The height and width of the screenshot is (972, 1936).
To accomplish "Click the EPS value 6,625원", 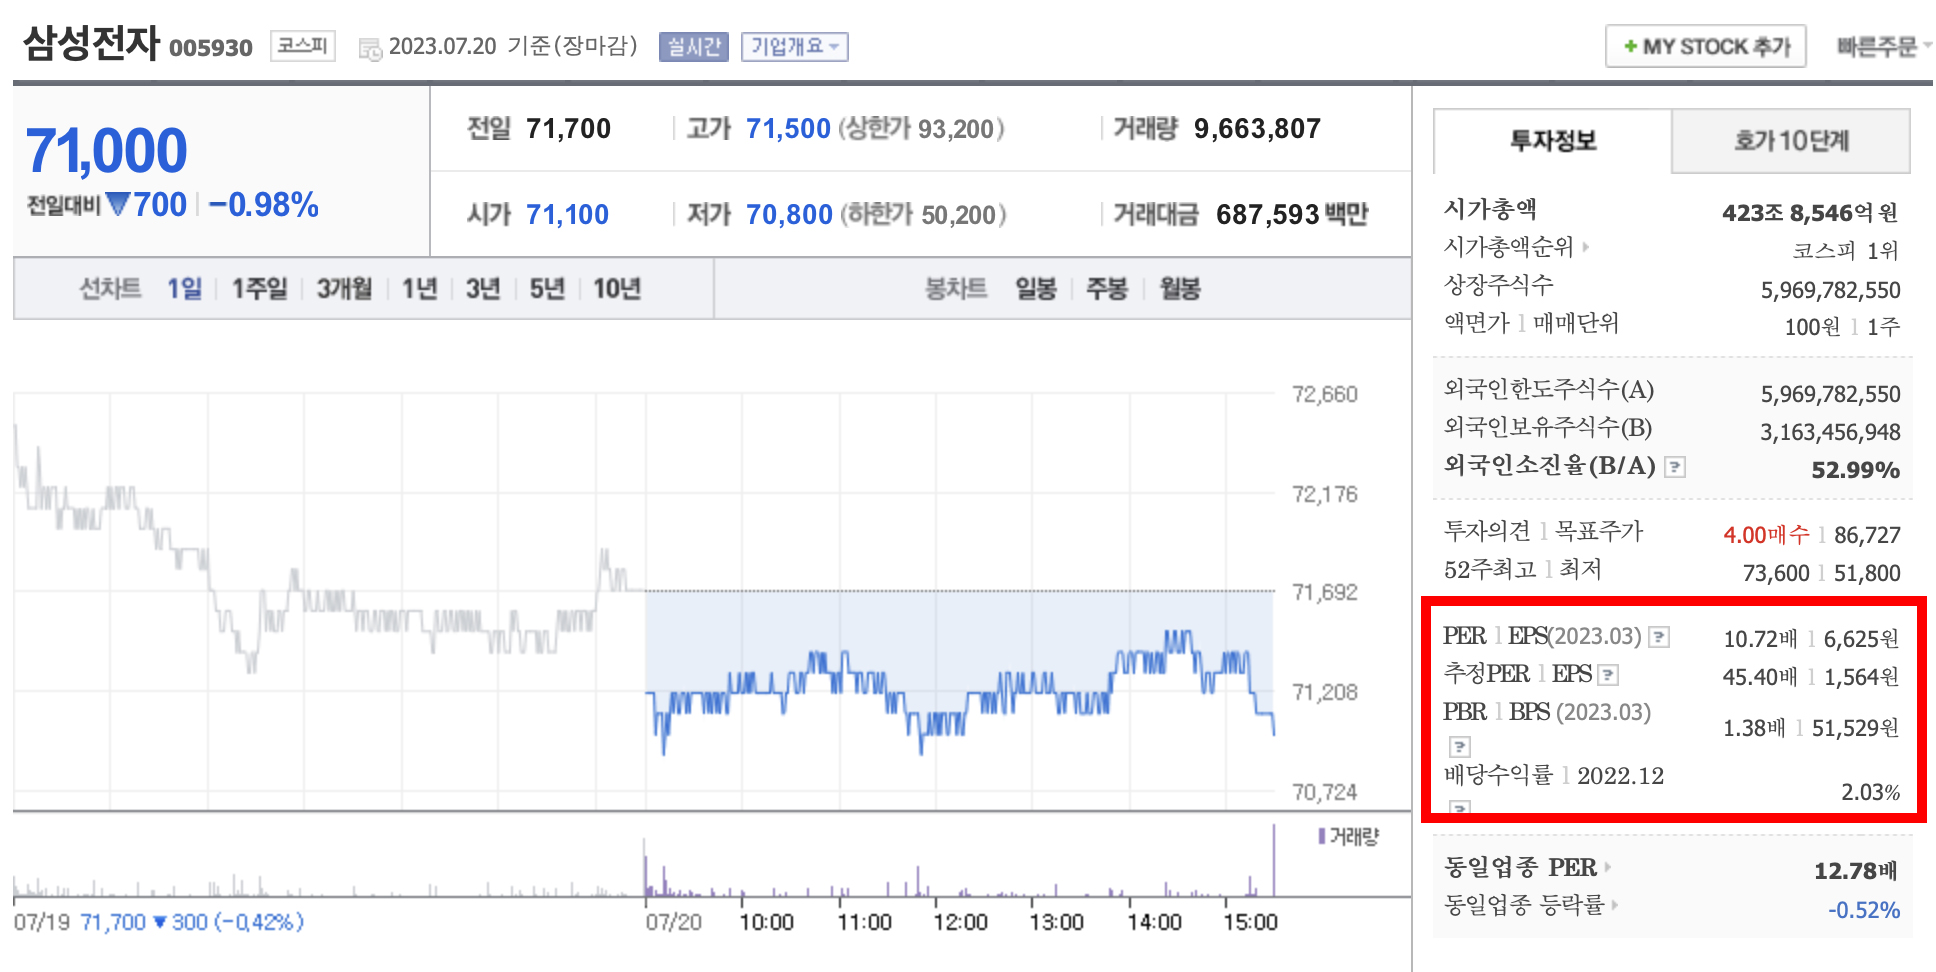I will pyautogui.click(x=1861, y=639).
